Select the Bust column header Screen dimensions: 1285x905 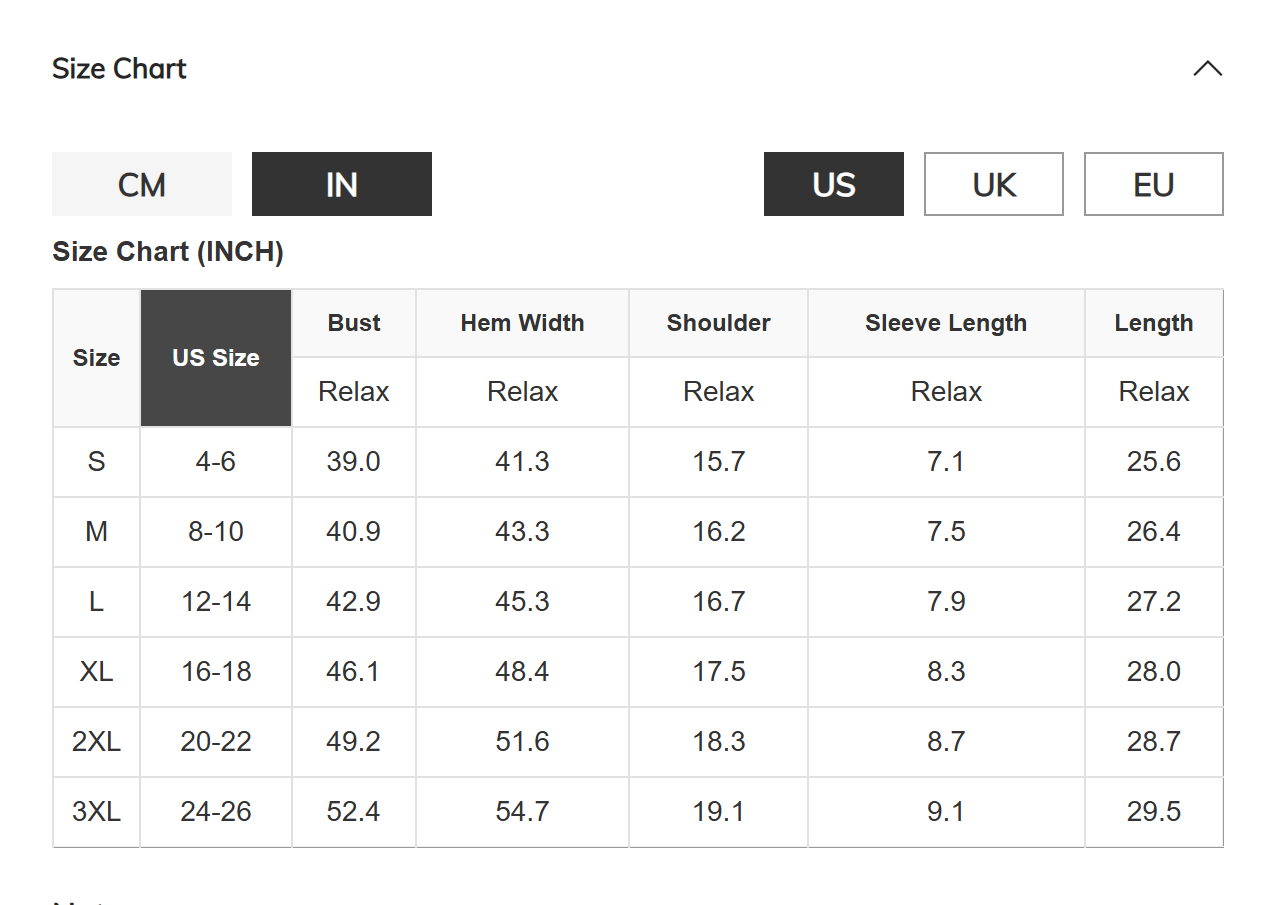[354, 323]
